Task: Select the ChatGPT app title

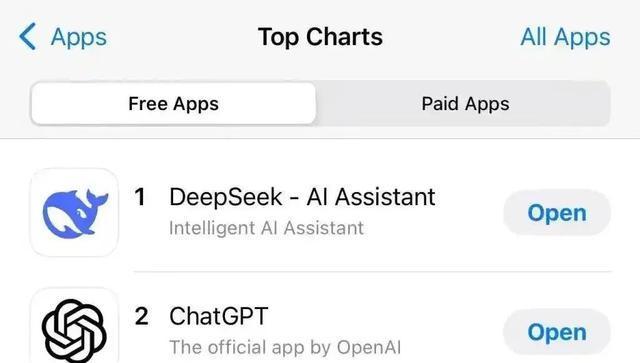Action: click(219, 316)
